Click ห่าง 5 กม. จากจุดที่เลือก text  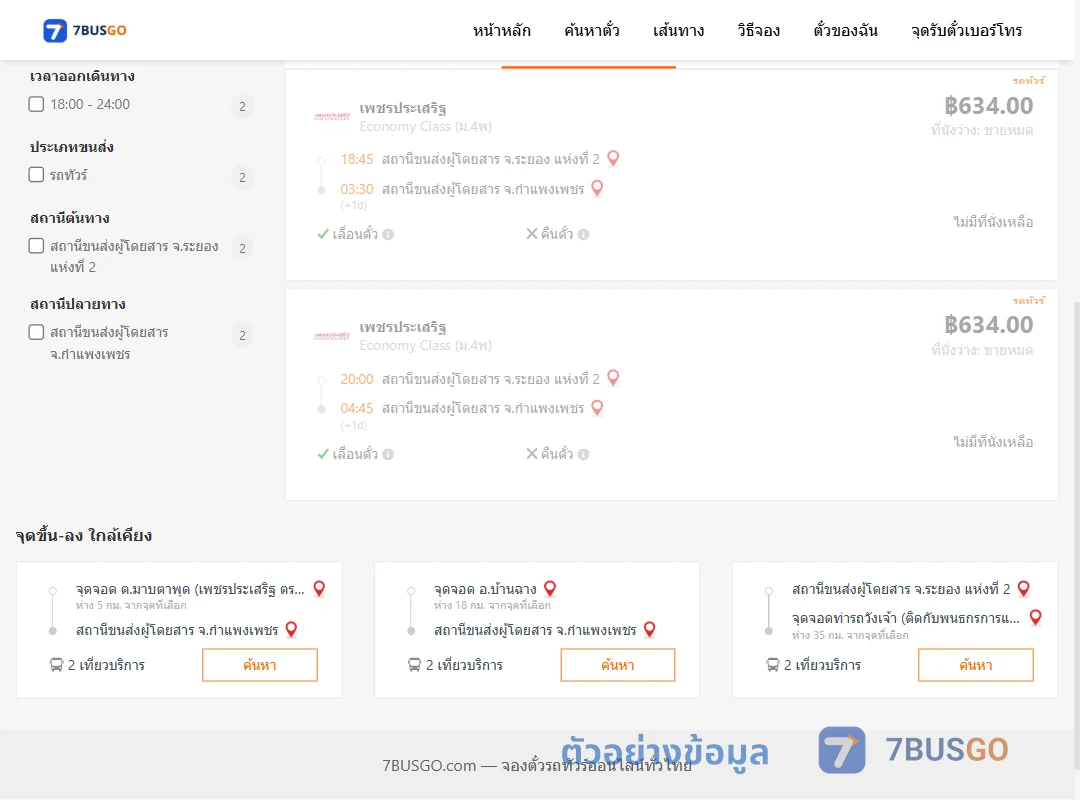click(x=131, y=606)
